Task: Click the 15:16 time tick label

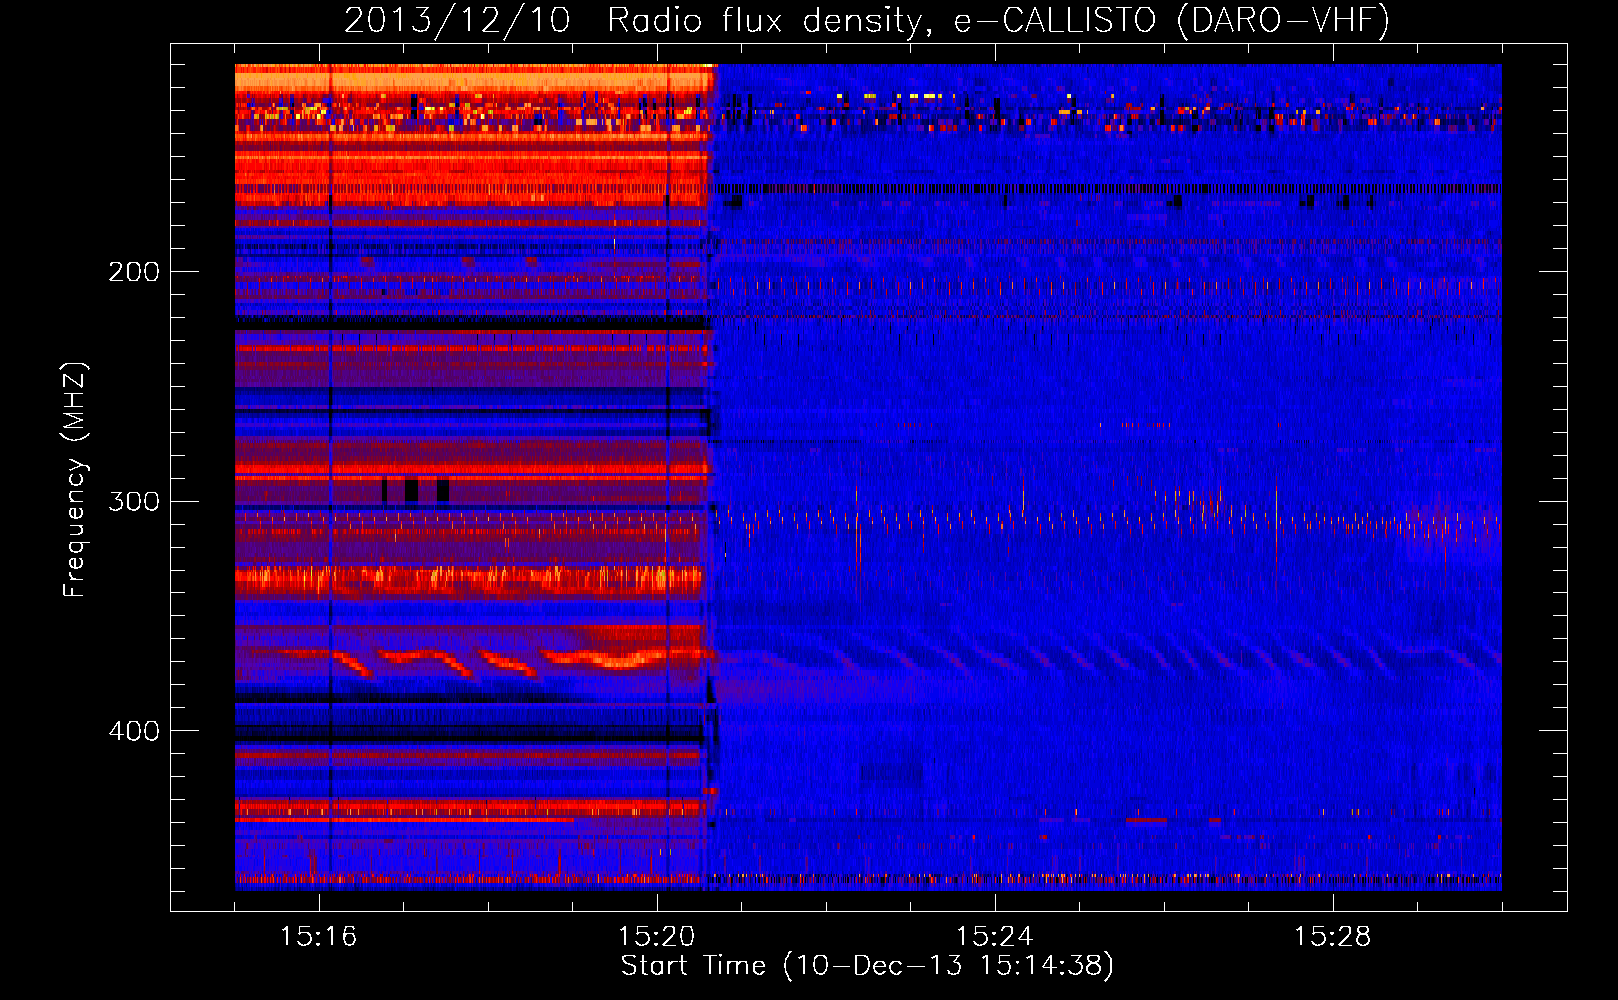Action: tap(319, 937)
